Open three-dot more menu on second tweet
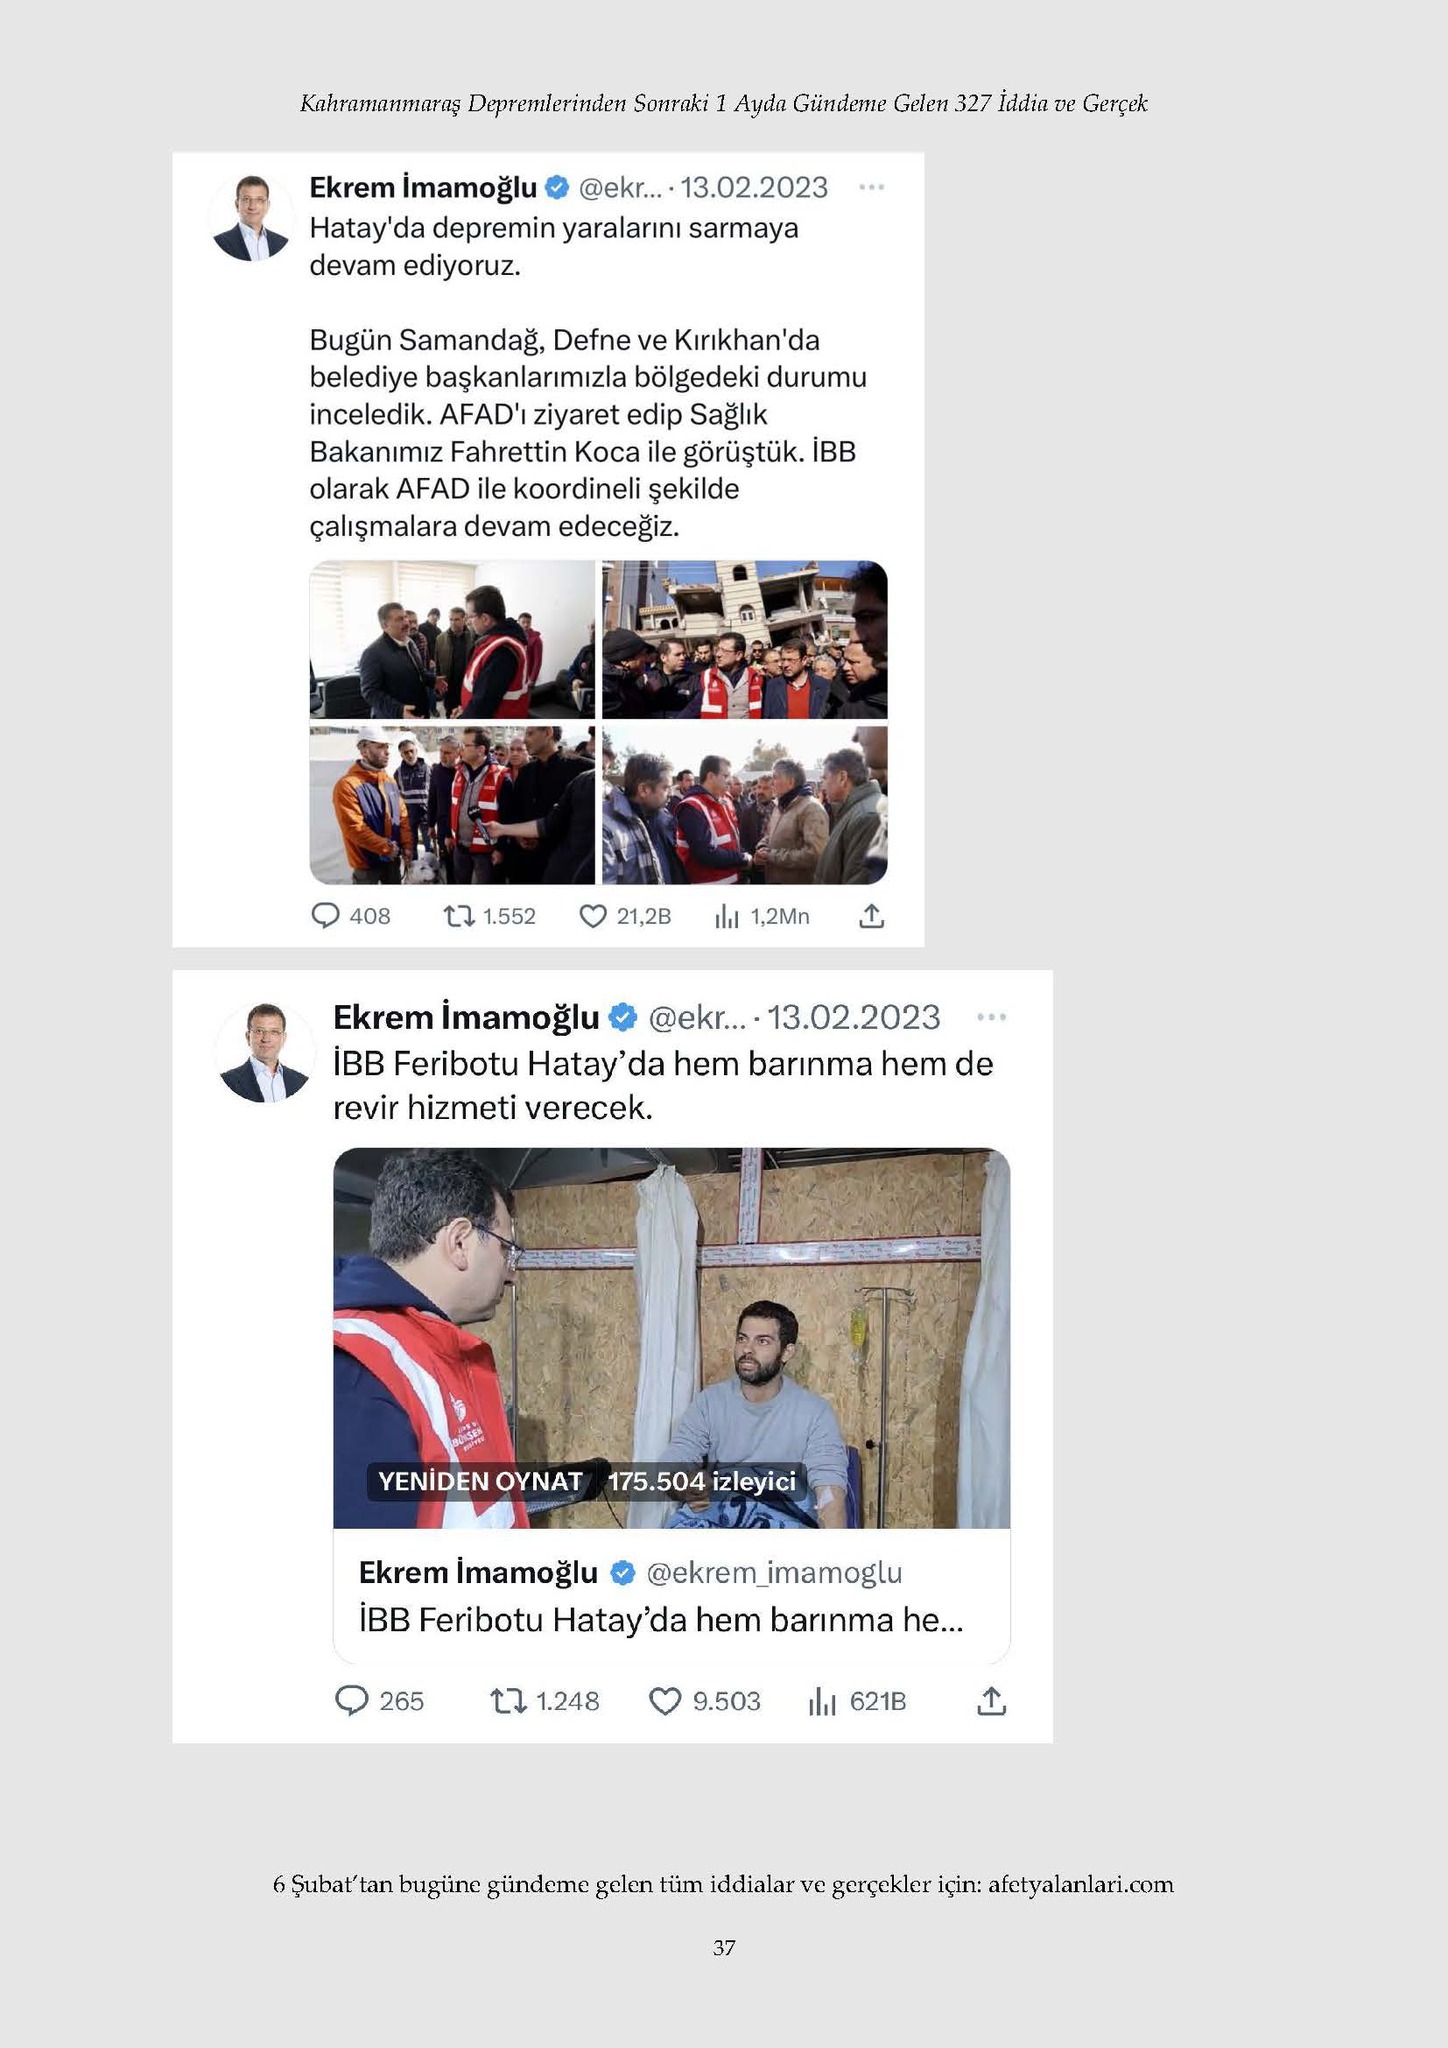Image resolution: width=1448 pixels, height=2048 pixels. click(x=991, y=1017)
